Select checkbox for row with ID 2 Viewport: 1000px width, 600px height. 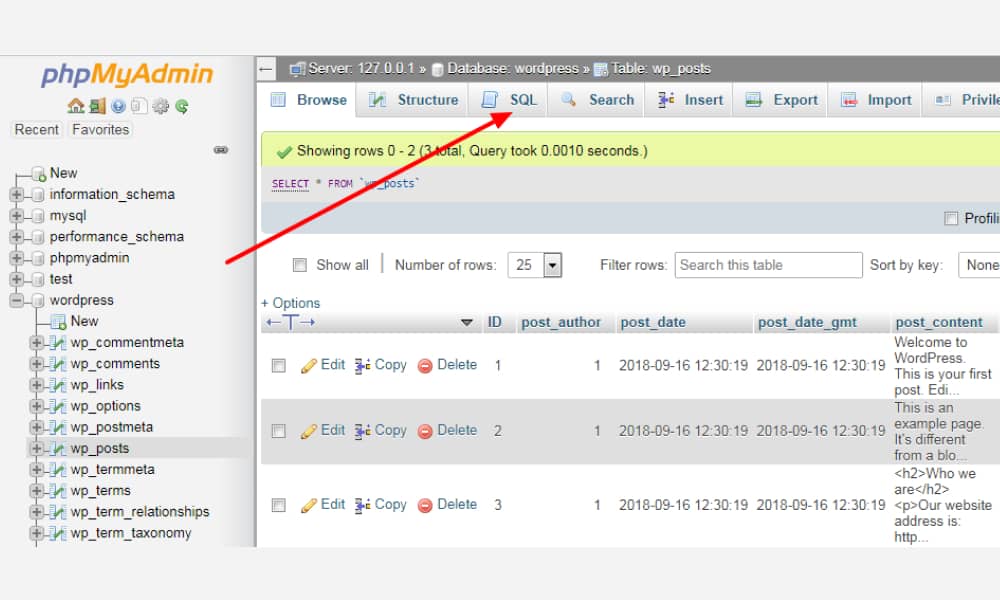pos(279,431)
